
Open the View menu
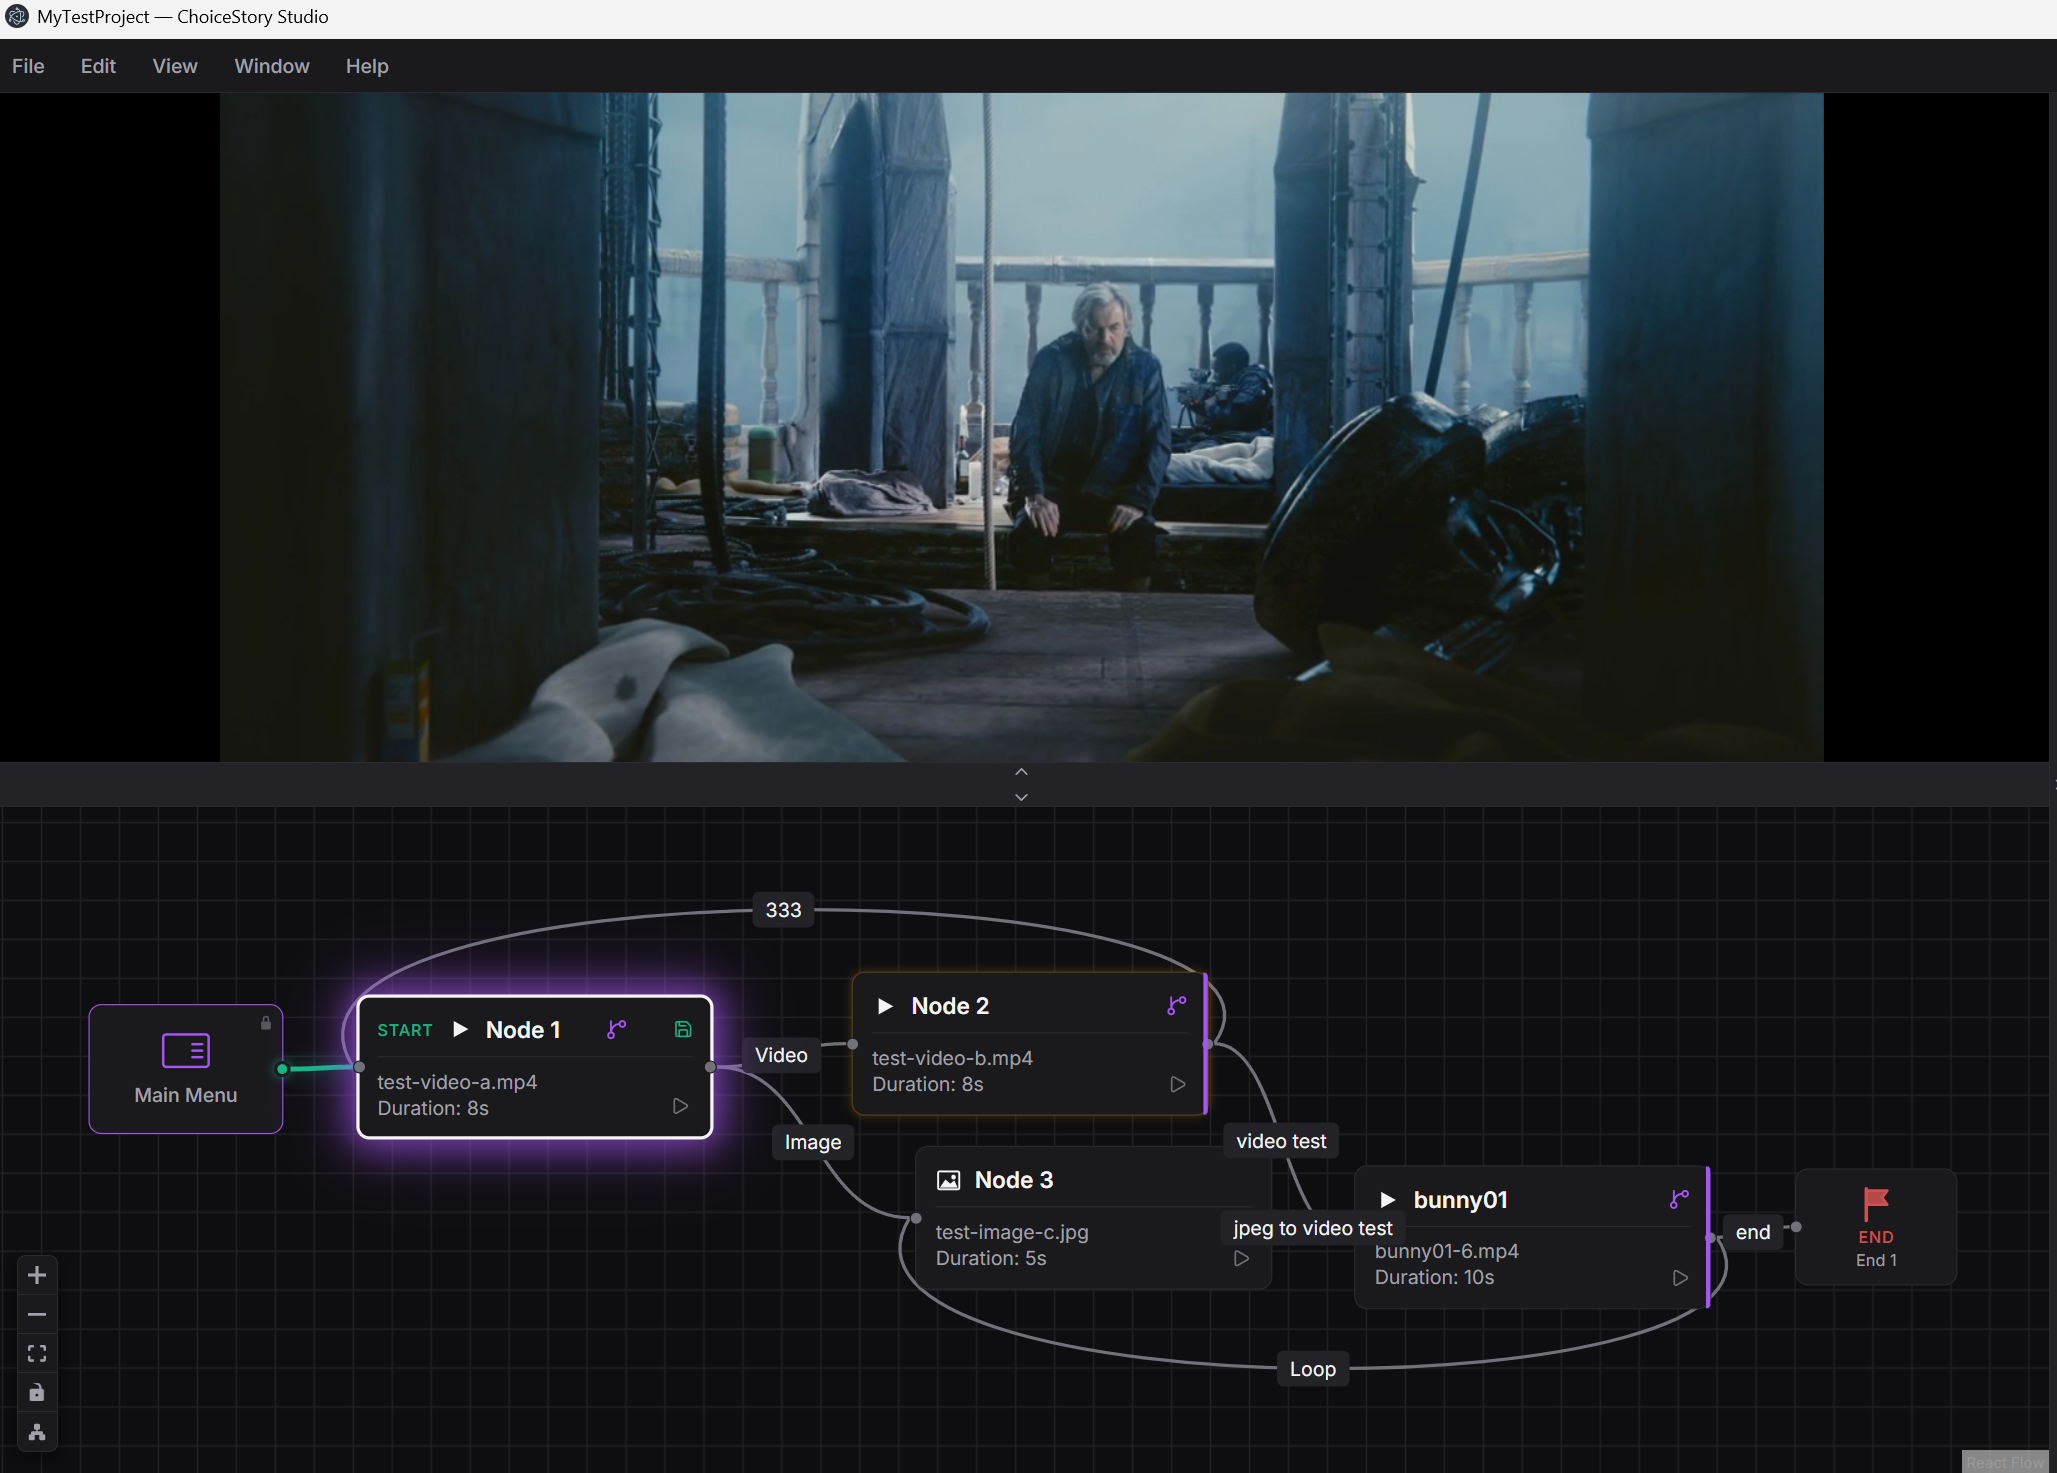pos(175,66)
